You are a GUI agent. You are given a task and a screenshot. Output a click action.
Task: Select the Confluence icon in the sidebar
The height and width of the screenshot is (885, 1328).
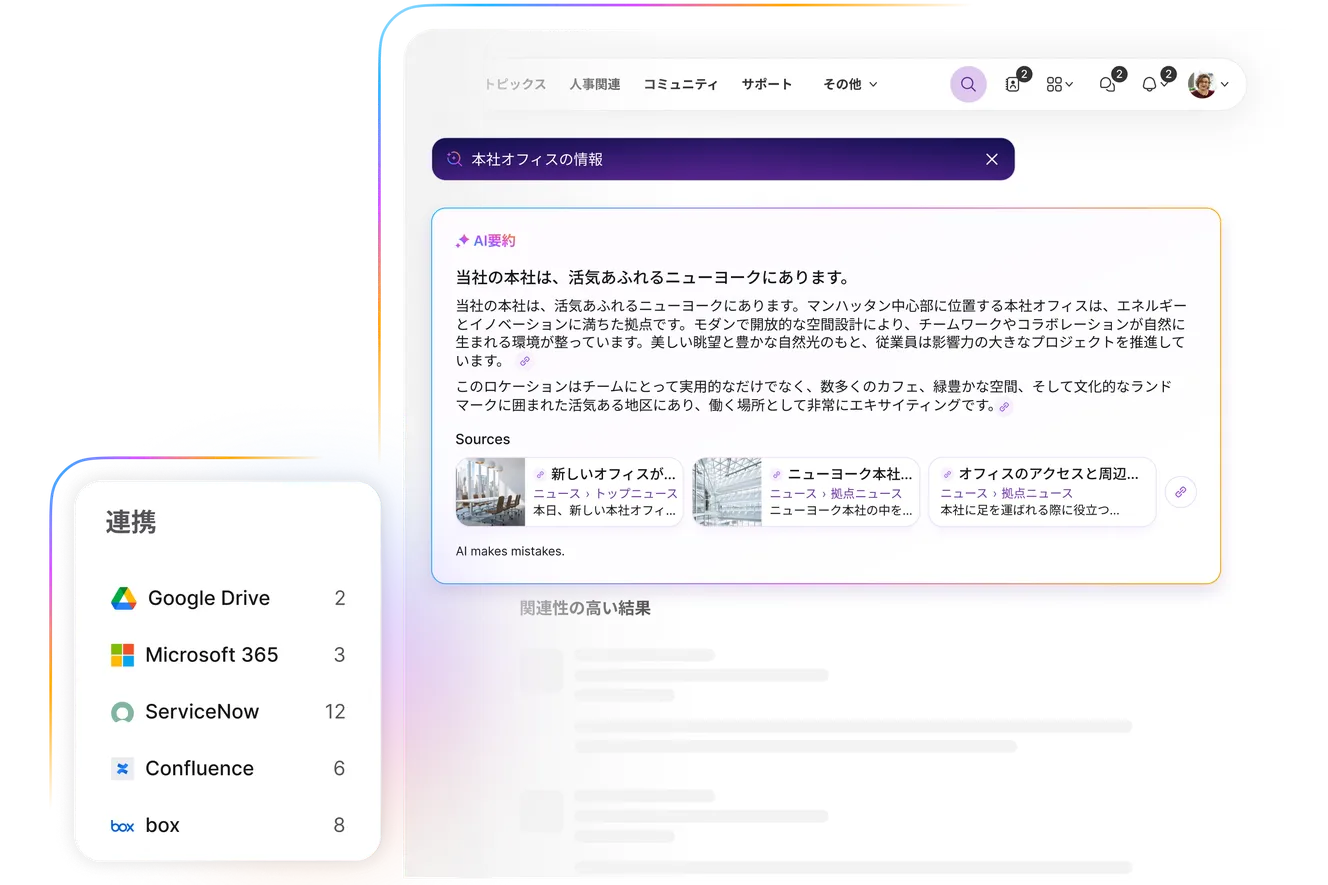122,768
